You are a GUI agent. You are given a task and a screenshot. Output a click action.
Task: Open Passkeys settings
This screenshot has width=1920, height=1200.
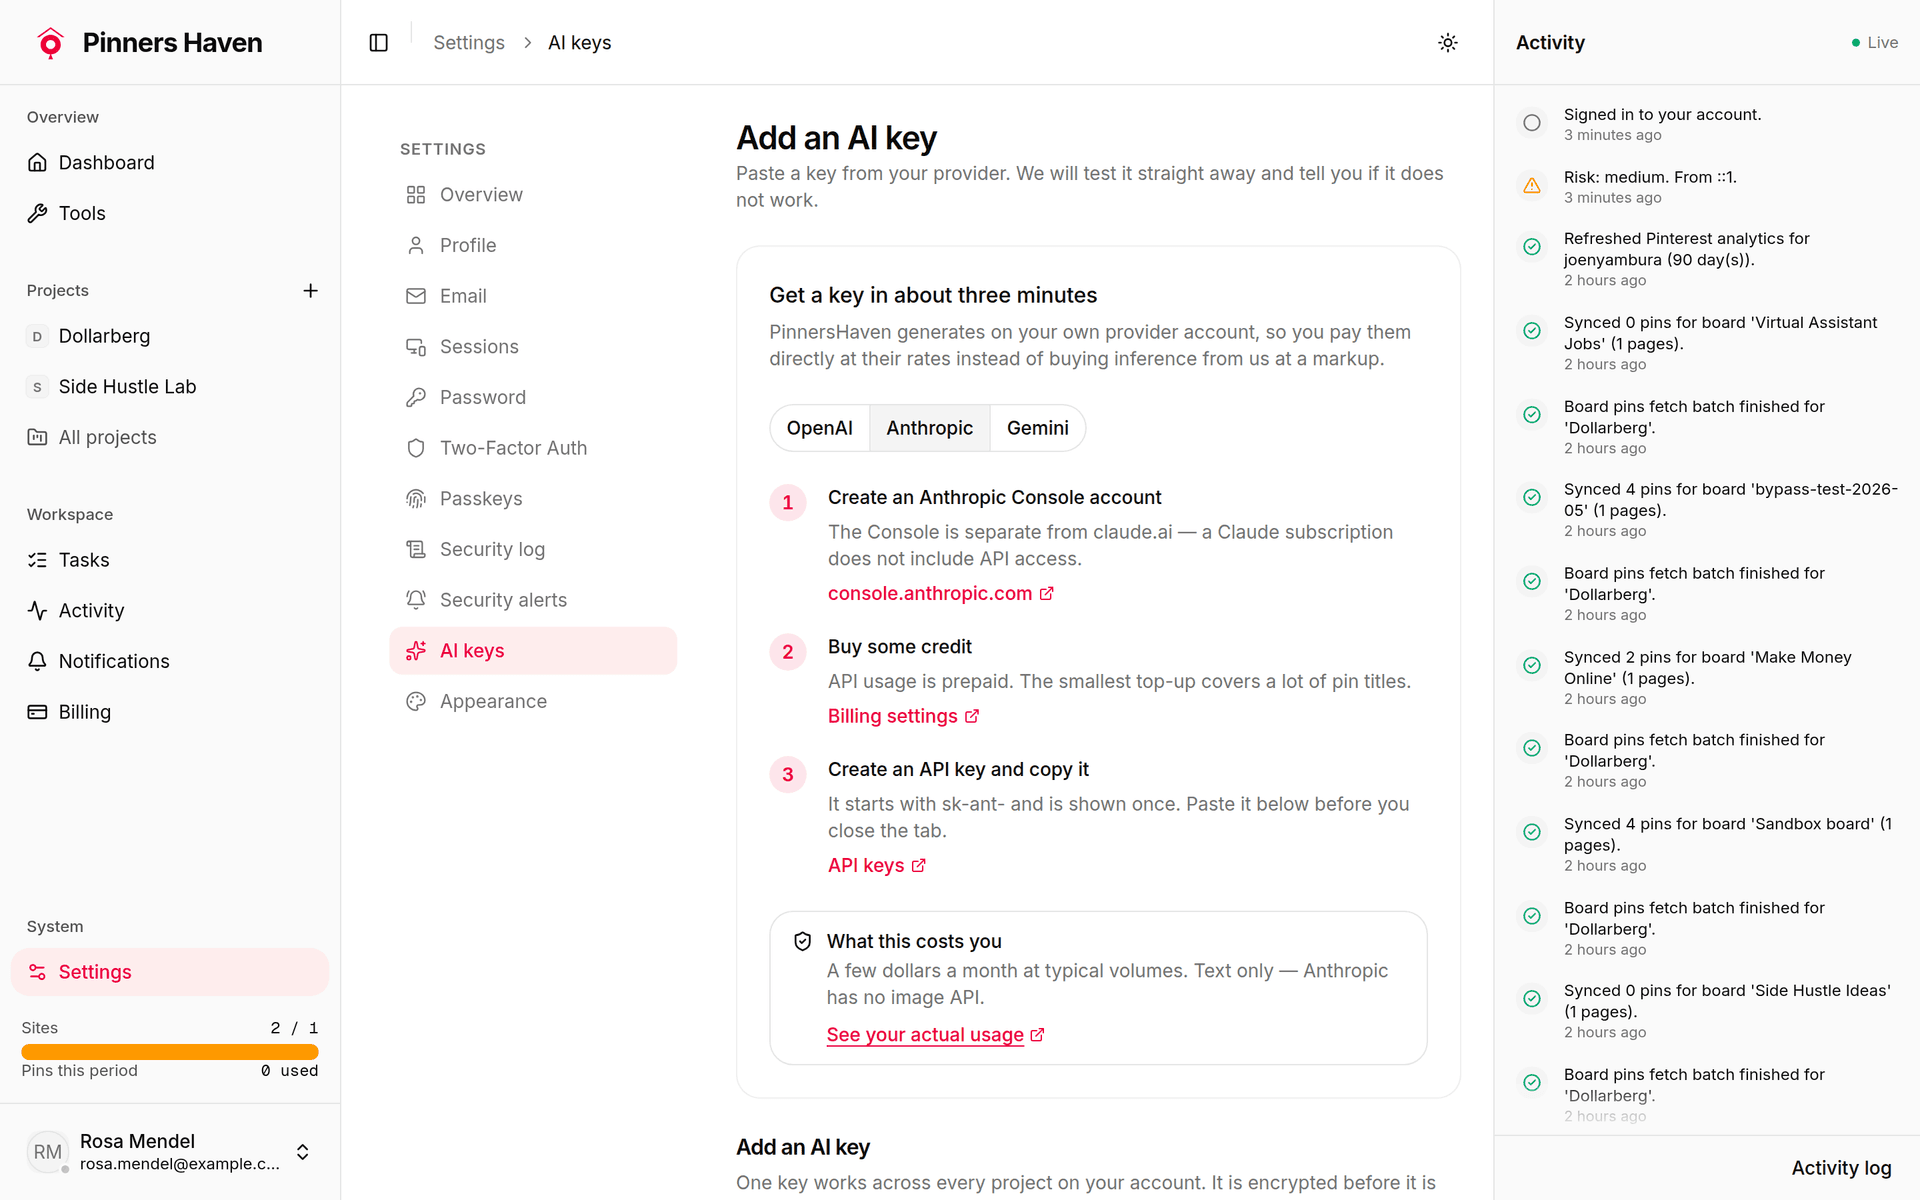coord(533,498)
